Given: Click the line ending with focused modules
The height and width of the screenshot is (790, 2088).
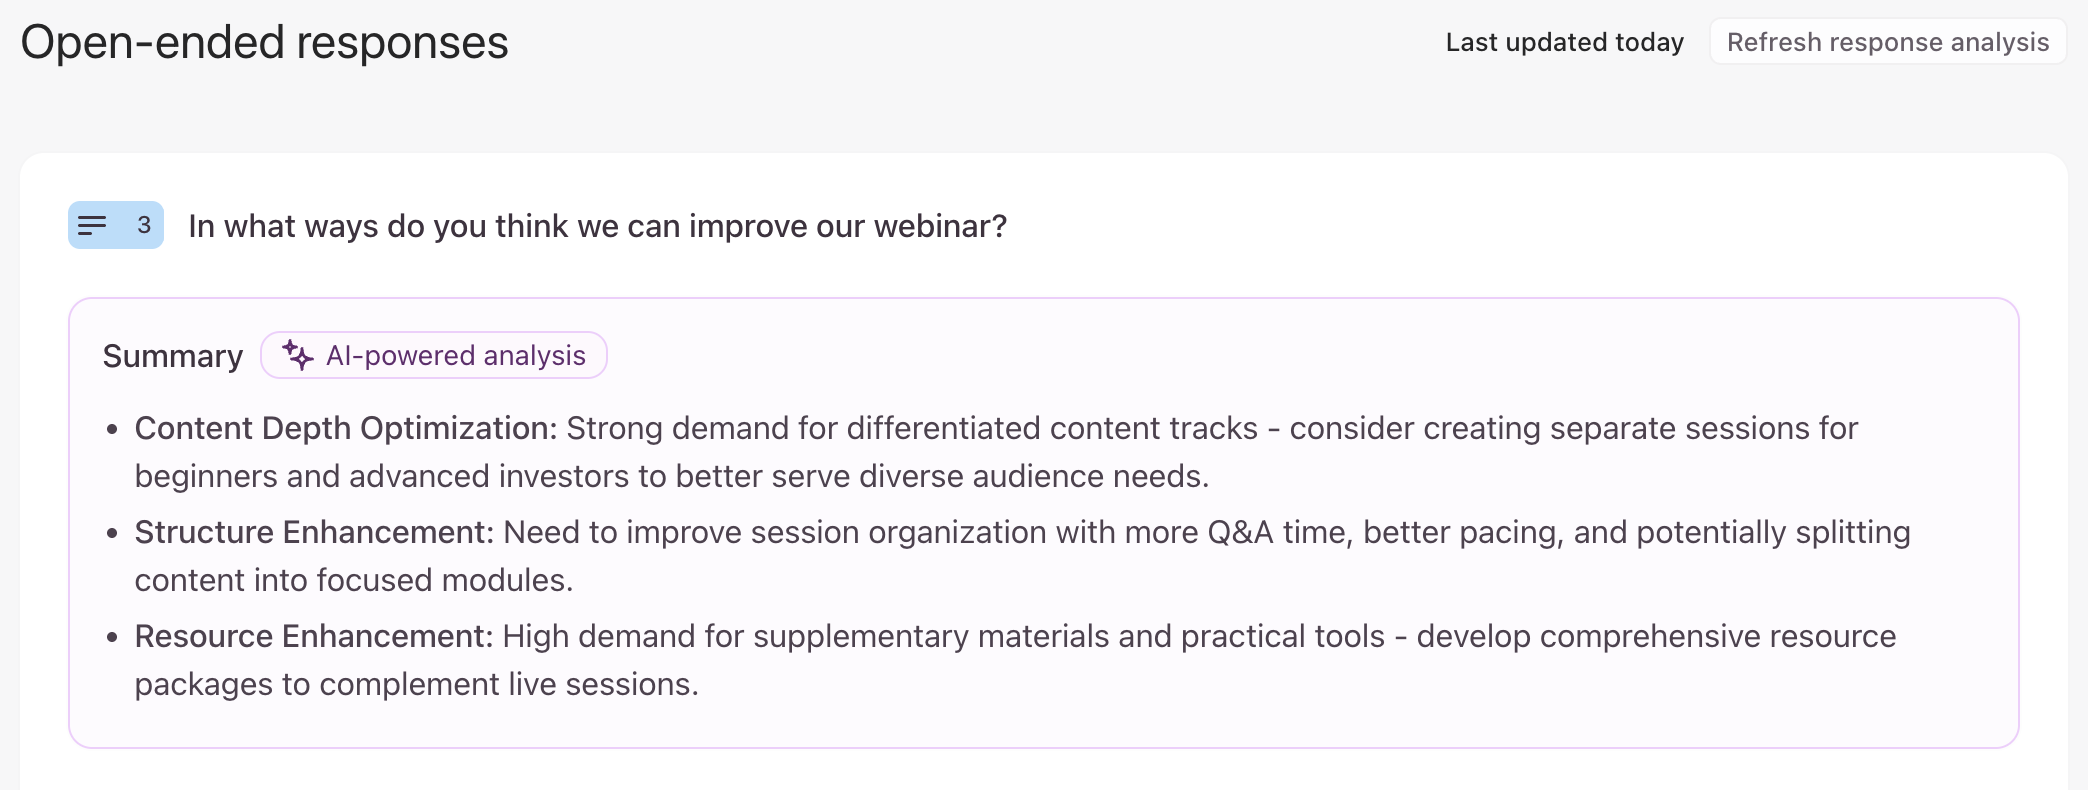Looking at the screenshot, I should point(354,580).
